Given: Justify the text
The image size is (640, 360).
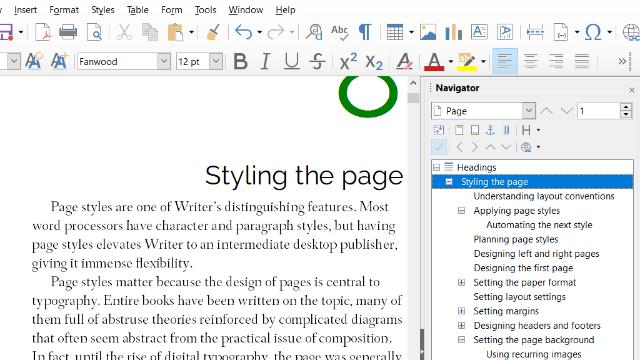Looking at the screenshot, I should (x=582, y=62).
